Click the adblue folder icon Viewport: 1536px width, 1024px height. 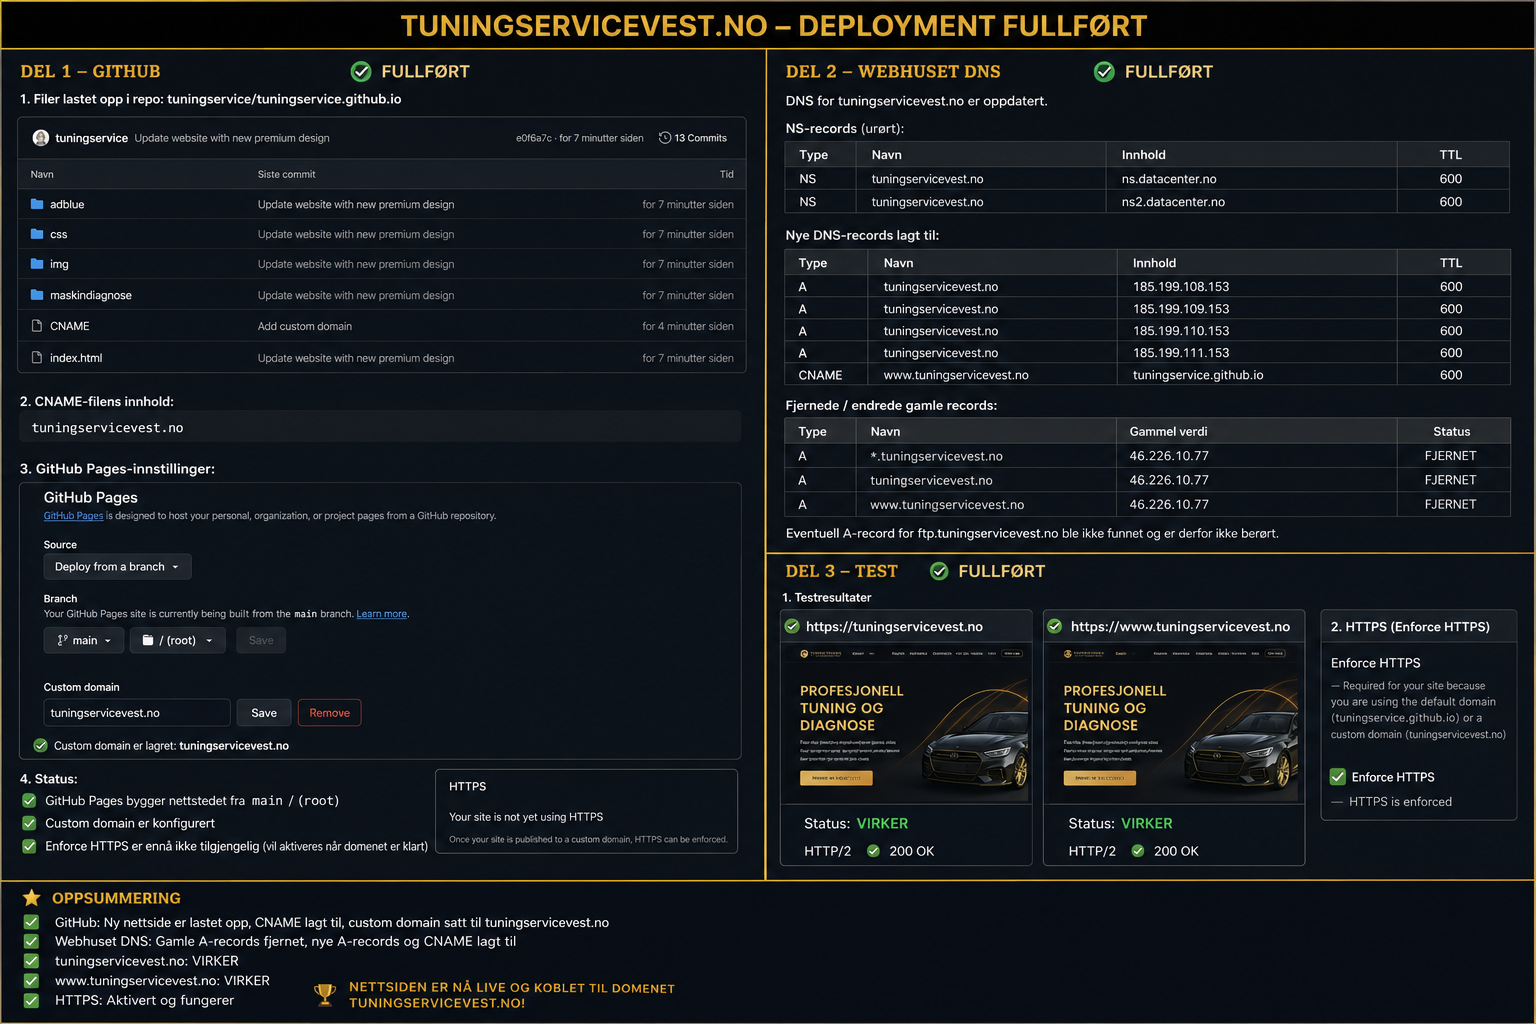[37, 204]
